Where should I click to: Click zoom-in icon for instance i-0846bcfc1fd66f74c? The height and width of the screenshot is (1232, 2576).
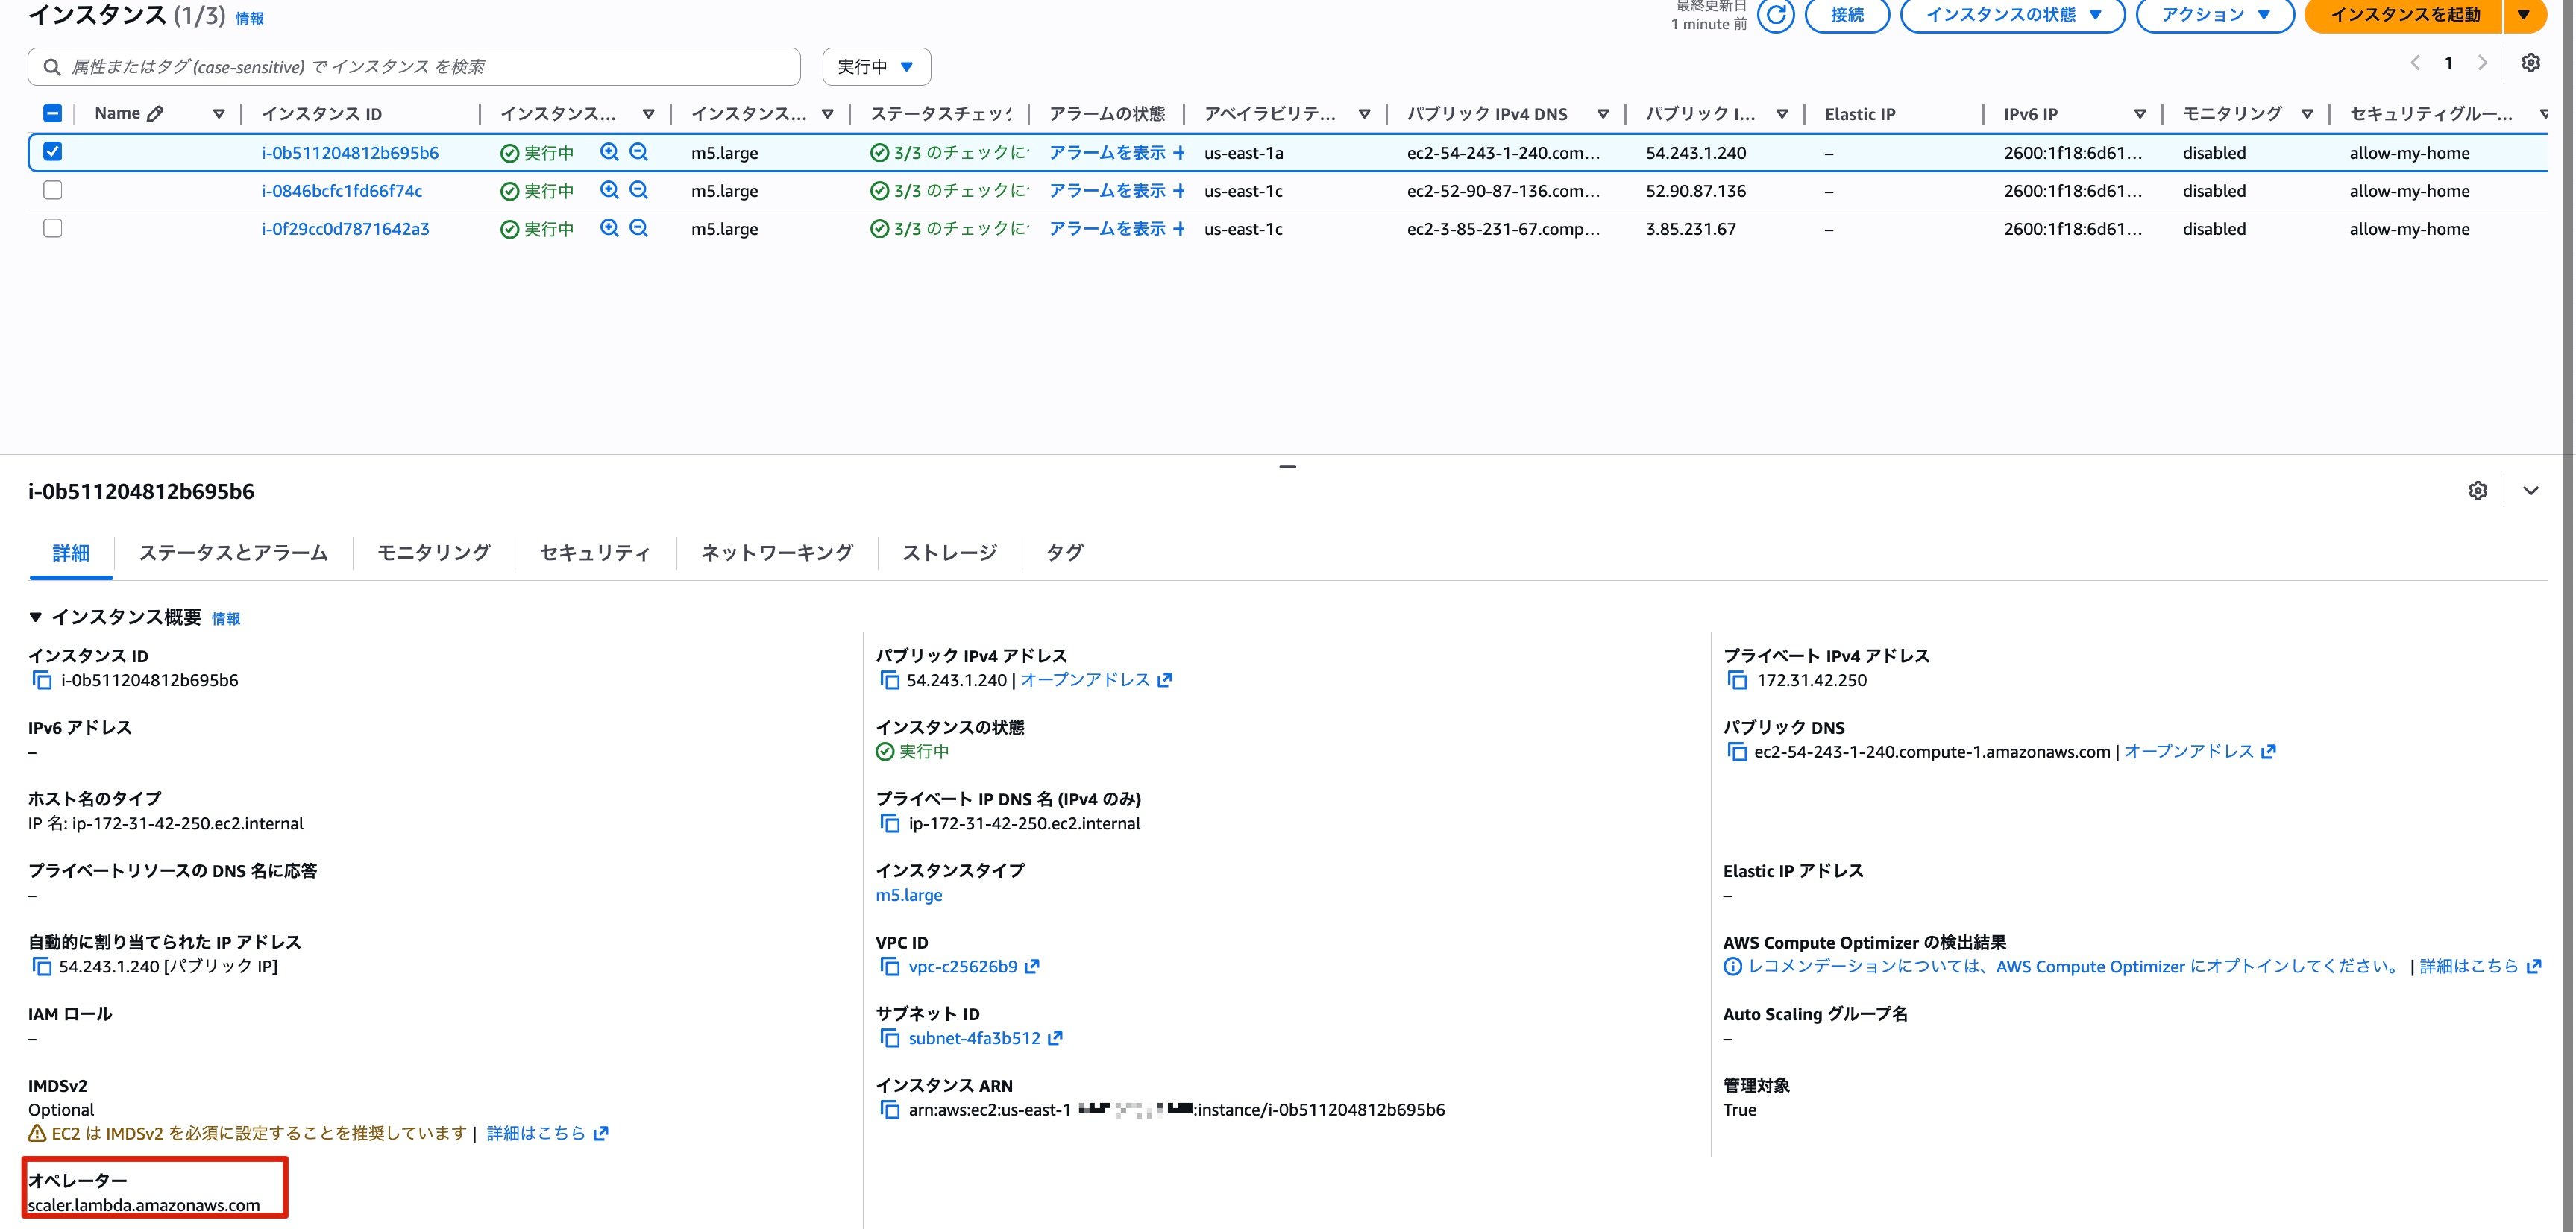609,190
